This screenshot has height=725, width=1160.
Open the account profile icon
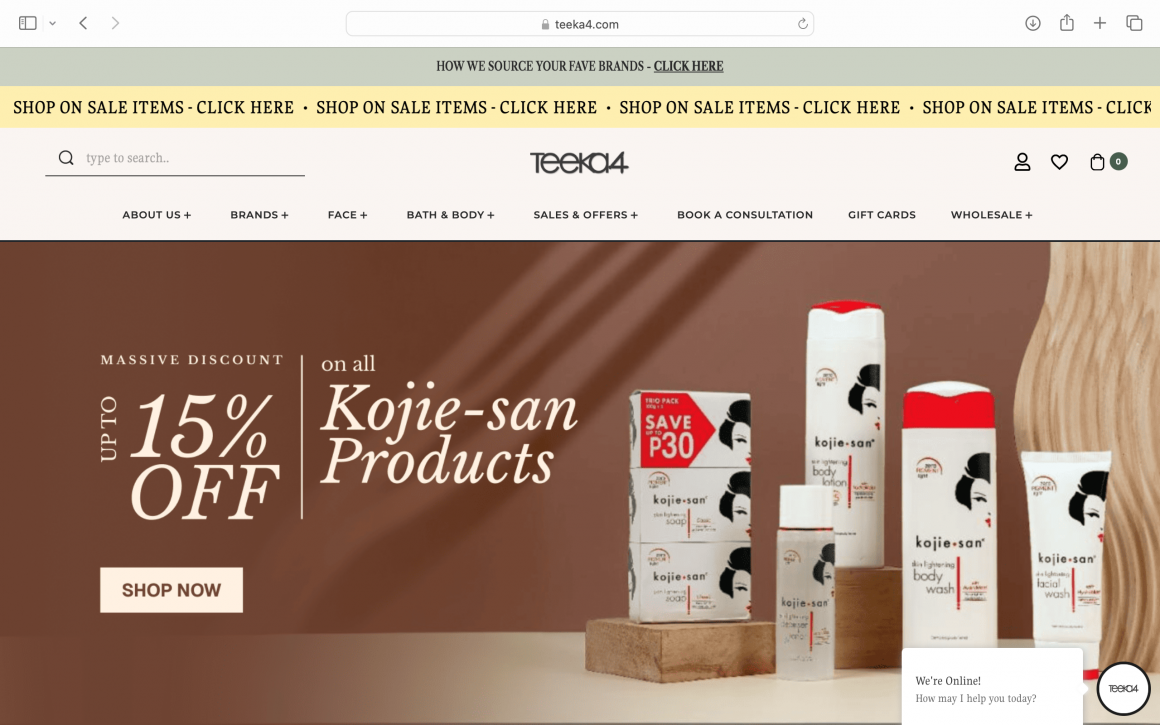coord(1022,161)
